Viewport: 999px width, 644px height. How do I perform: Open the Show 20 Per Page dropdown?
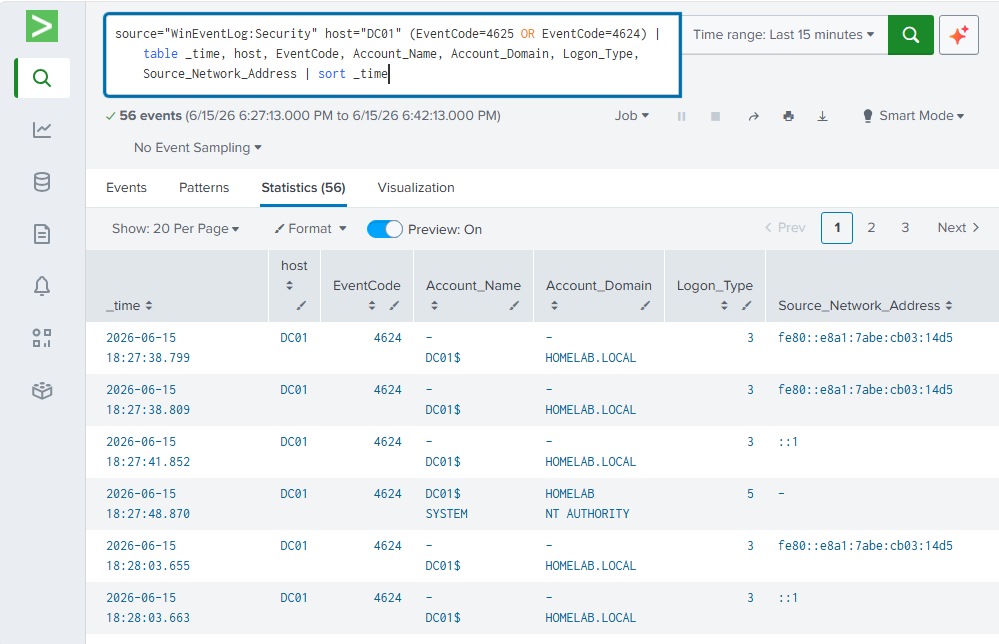coord(175,229)
